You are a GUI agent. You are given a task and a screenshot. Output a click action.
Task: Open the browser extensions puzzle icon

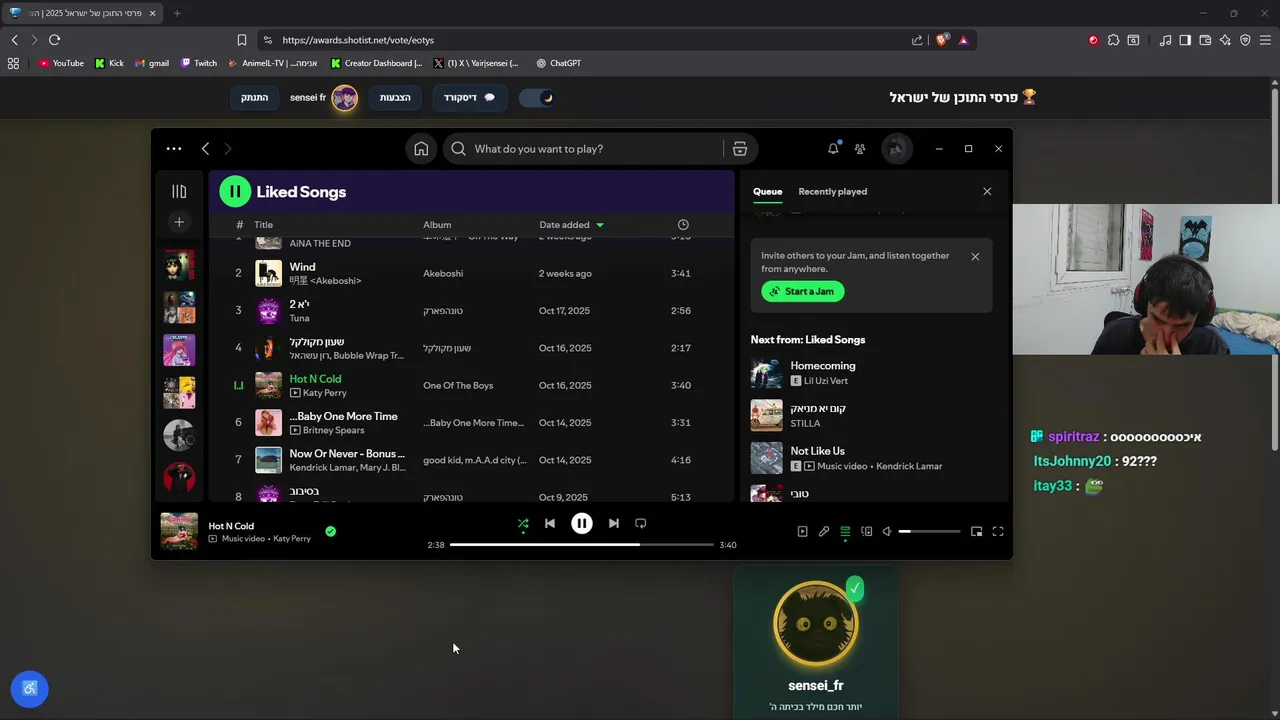click(x=1113, y=40)
